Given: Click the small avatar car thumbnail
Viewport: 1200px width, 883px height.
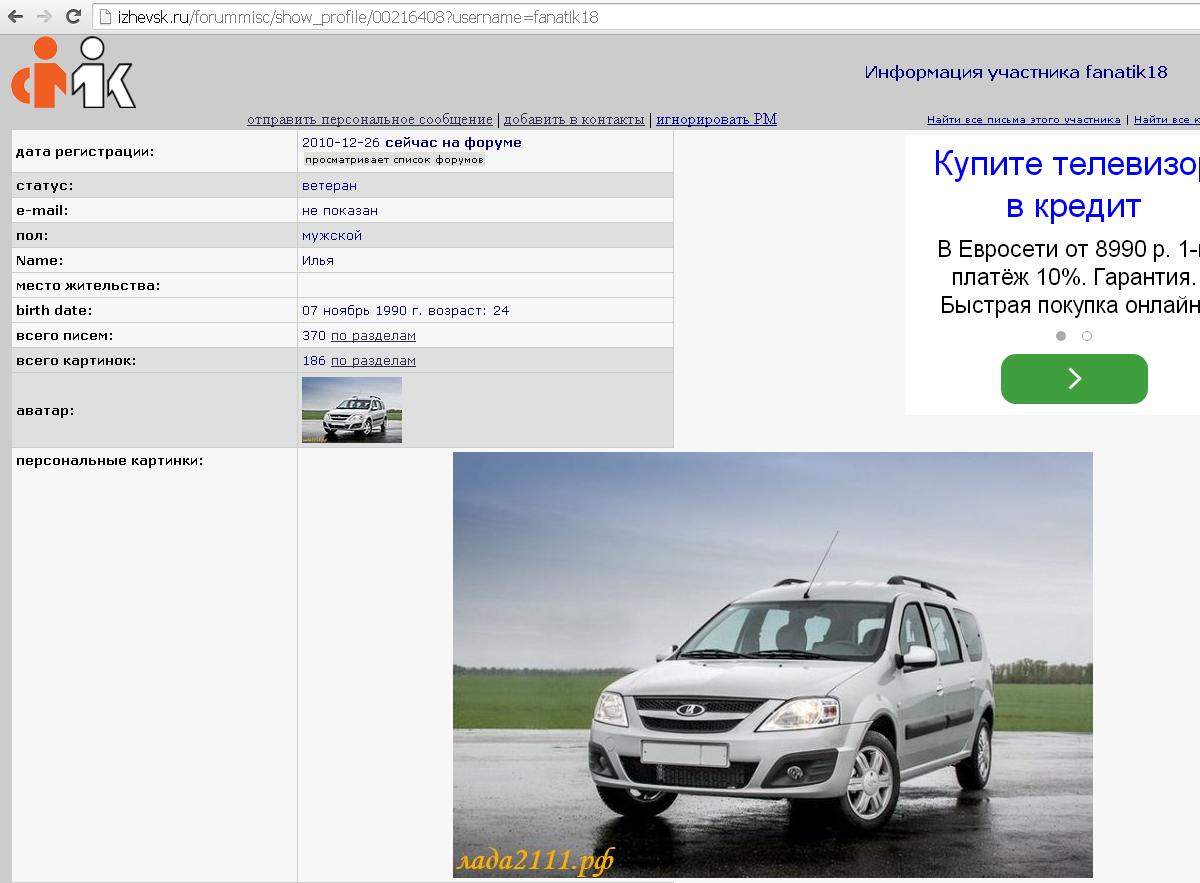Looking at the screenshot, I should click(x=352, y=410).
